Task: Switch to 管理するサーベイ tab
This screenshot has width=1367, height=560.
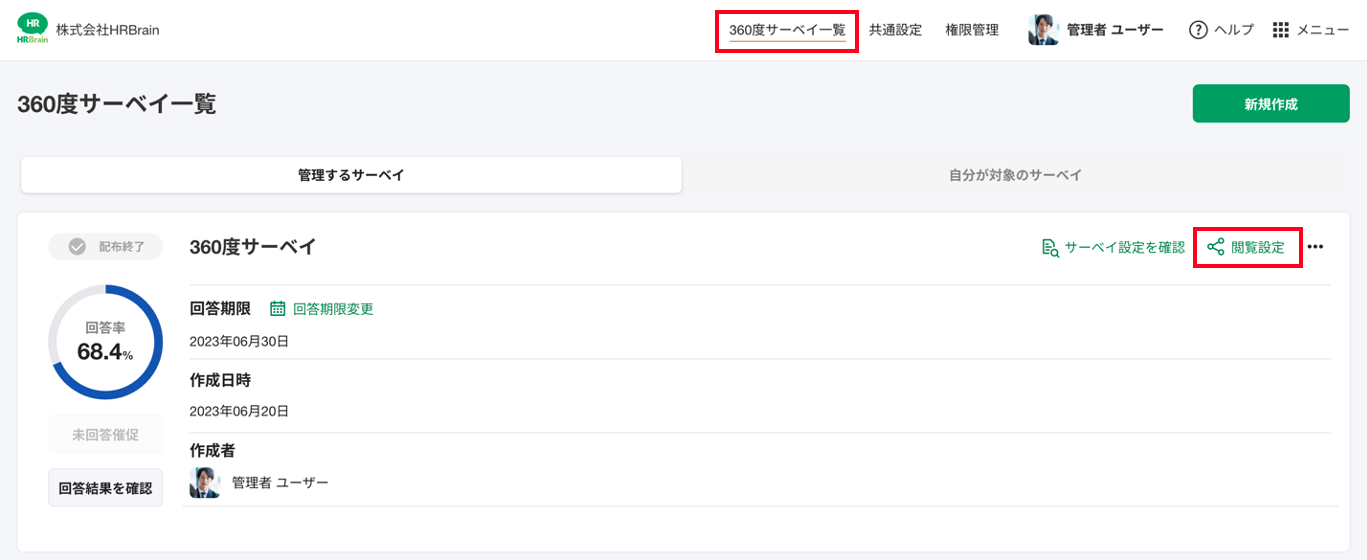Action: click(x=351, y=175)
